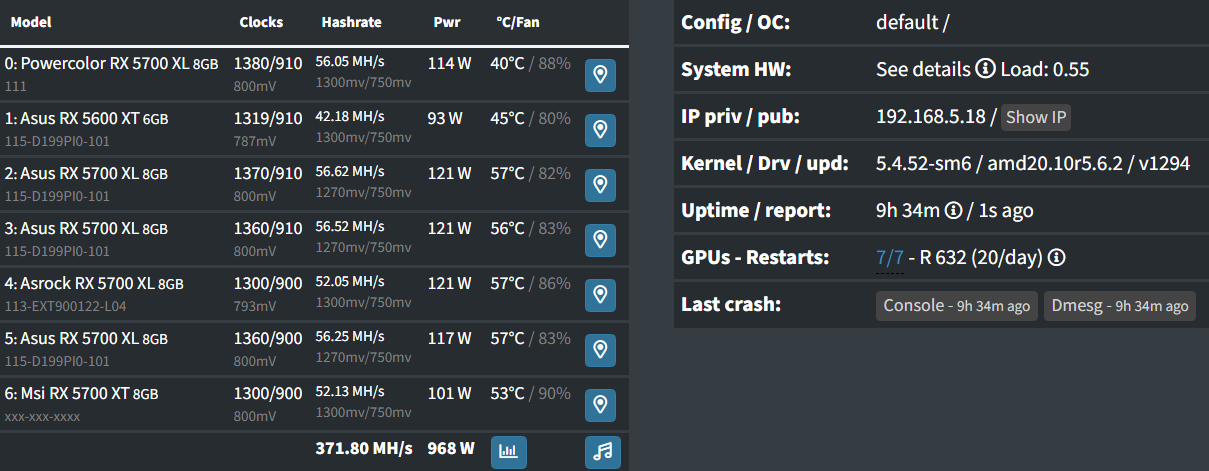Click the 7/7 GPUs link
This screenshot has height=471, width=1209.
pos(890,258)
